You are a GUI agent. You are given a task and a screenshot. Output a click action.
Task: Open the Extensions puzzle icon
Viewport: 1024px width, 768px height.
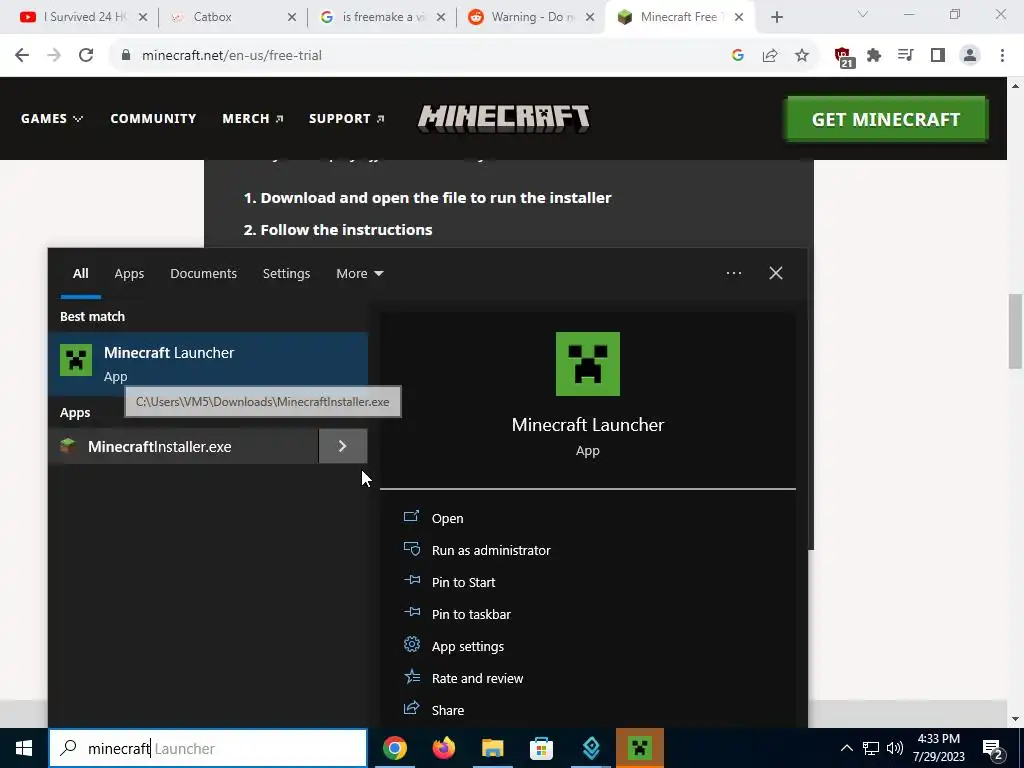(x=874, y=56)
